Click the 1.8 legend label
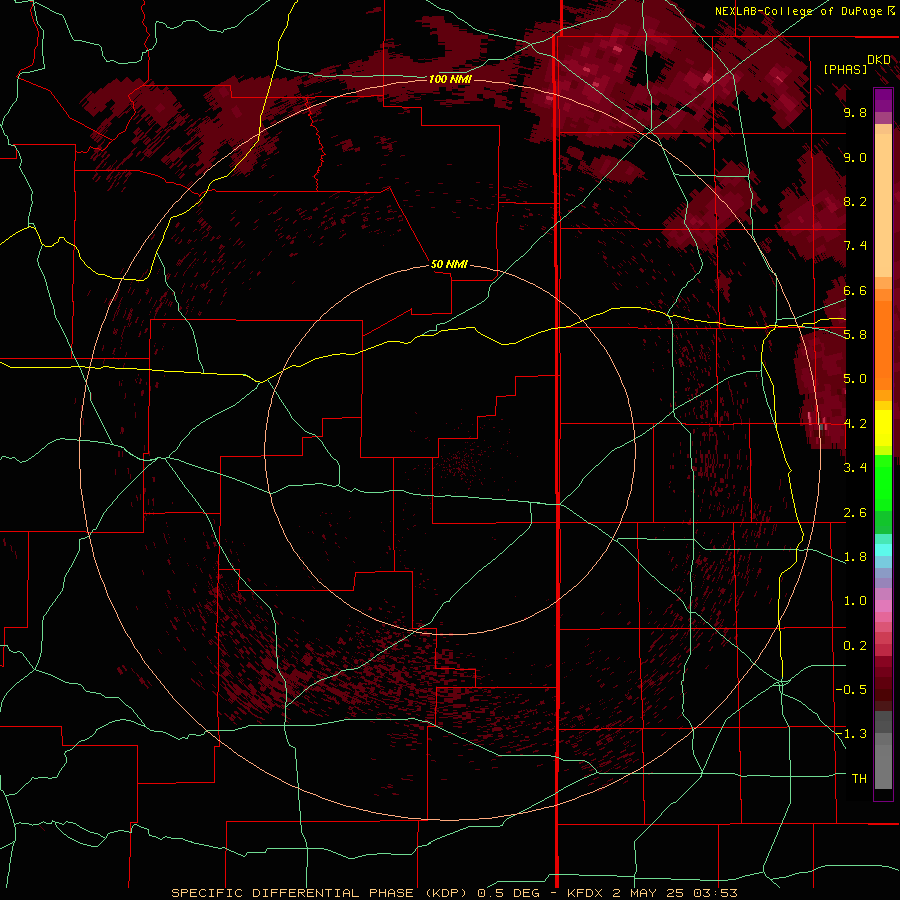 [x=855, y=557]
